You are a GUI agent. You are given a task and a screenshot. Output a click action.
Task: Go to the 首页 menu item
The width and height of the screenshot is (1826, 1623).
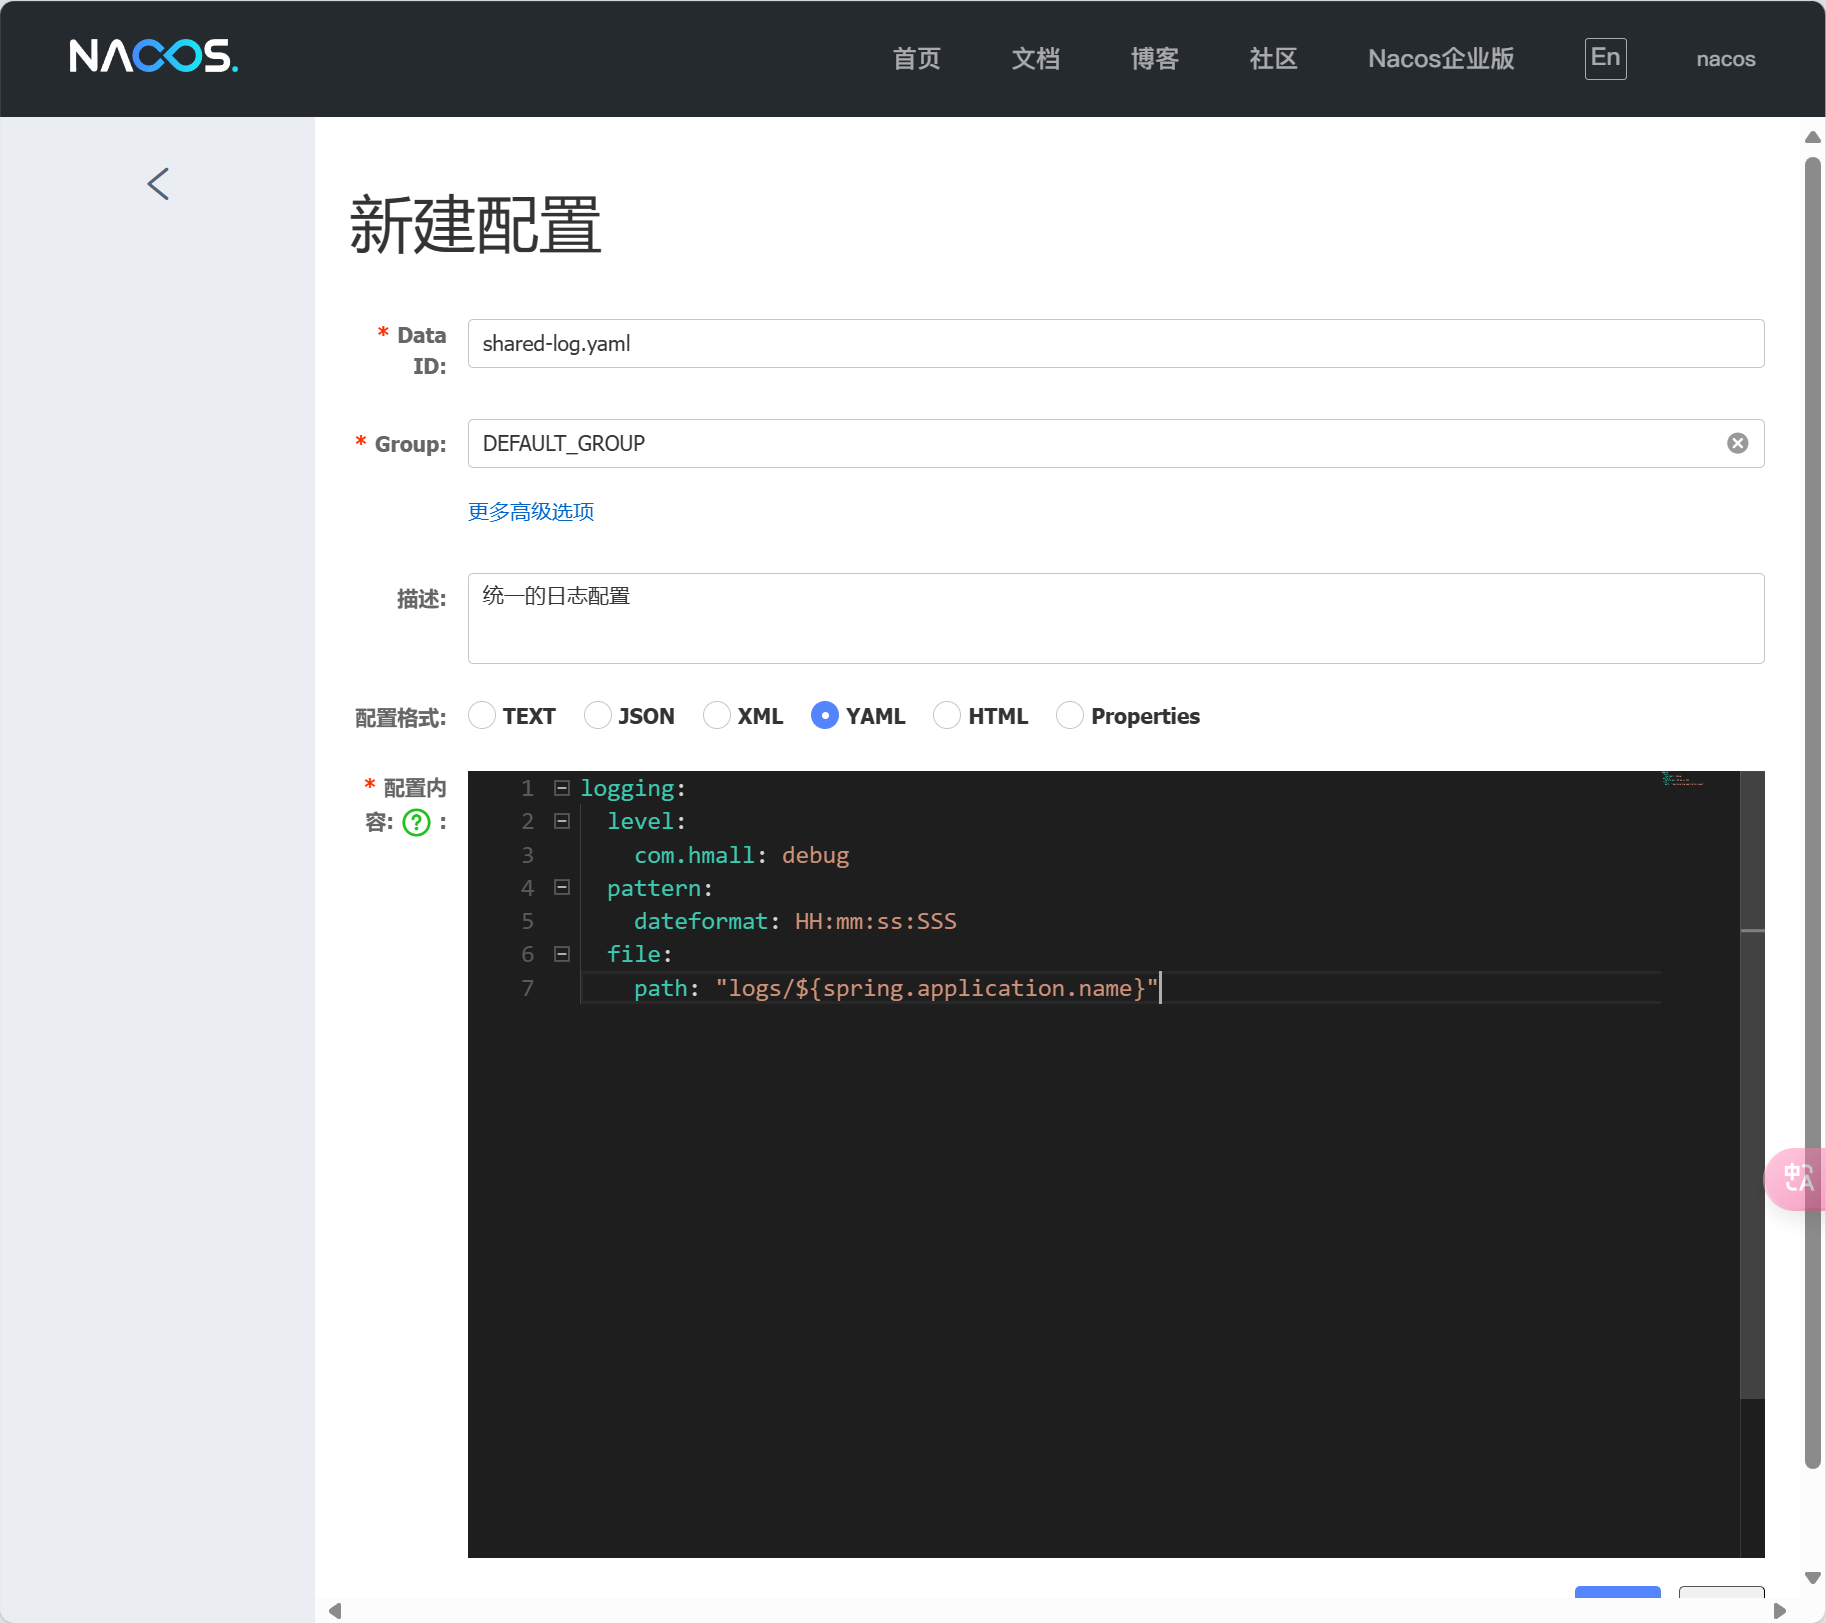pos(916,59)
